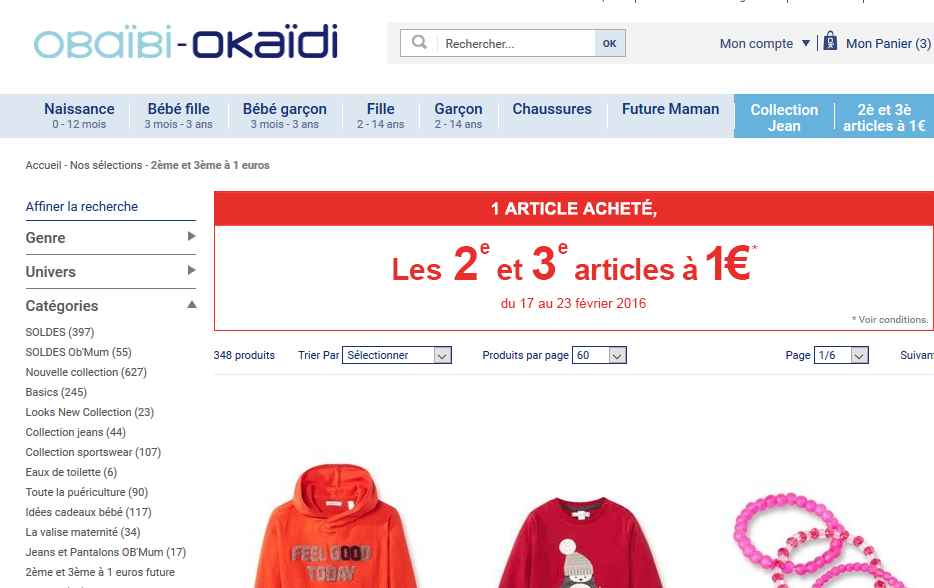Screen dimensions: 934x588
Task: Open the Chaussures menu item
Action: click(552, 109)
